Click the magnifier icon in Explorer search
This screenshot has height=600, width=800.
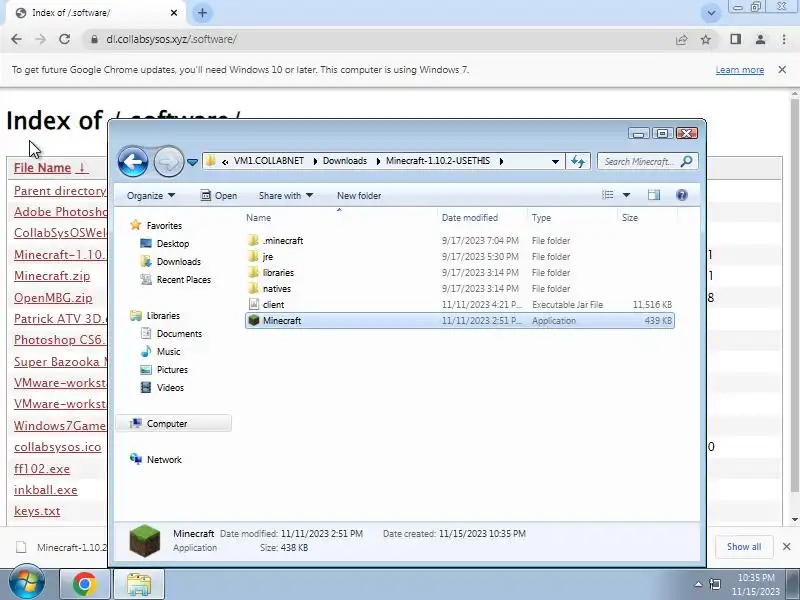pyautogui.click(x=687, y=161)
